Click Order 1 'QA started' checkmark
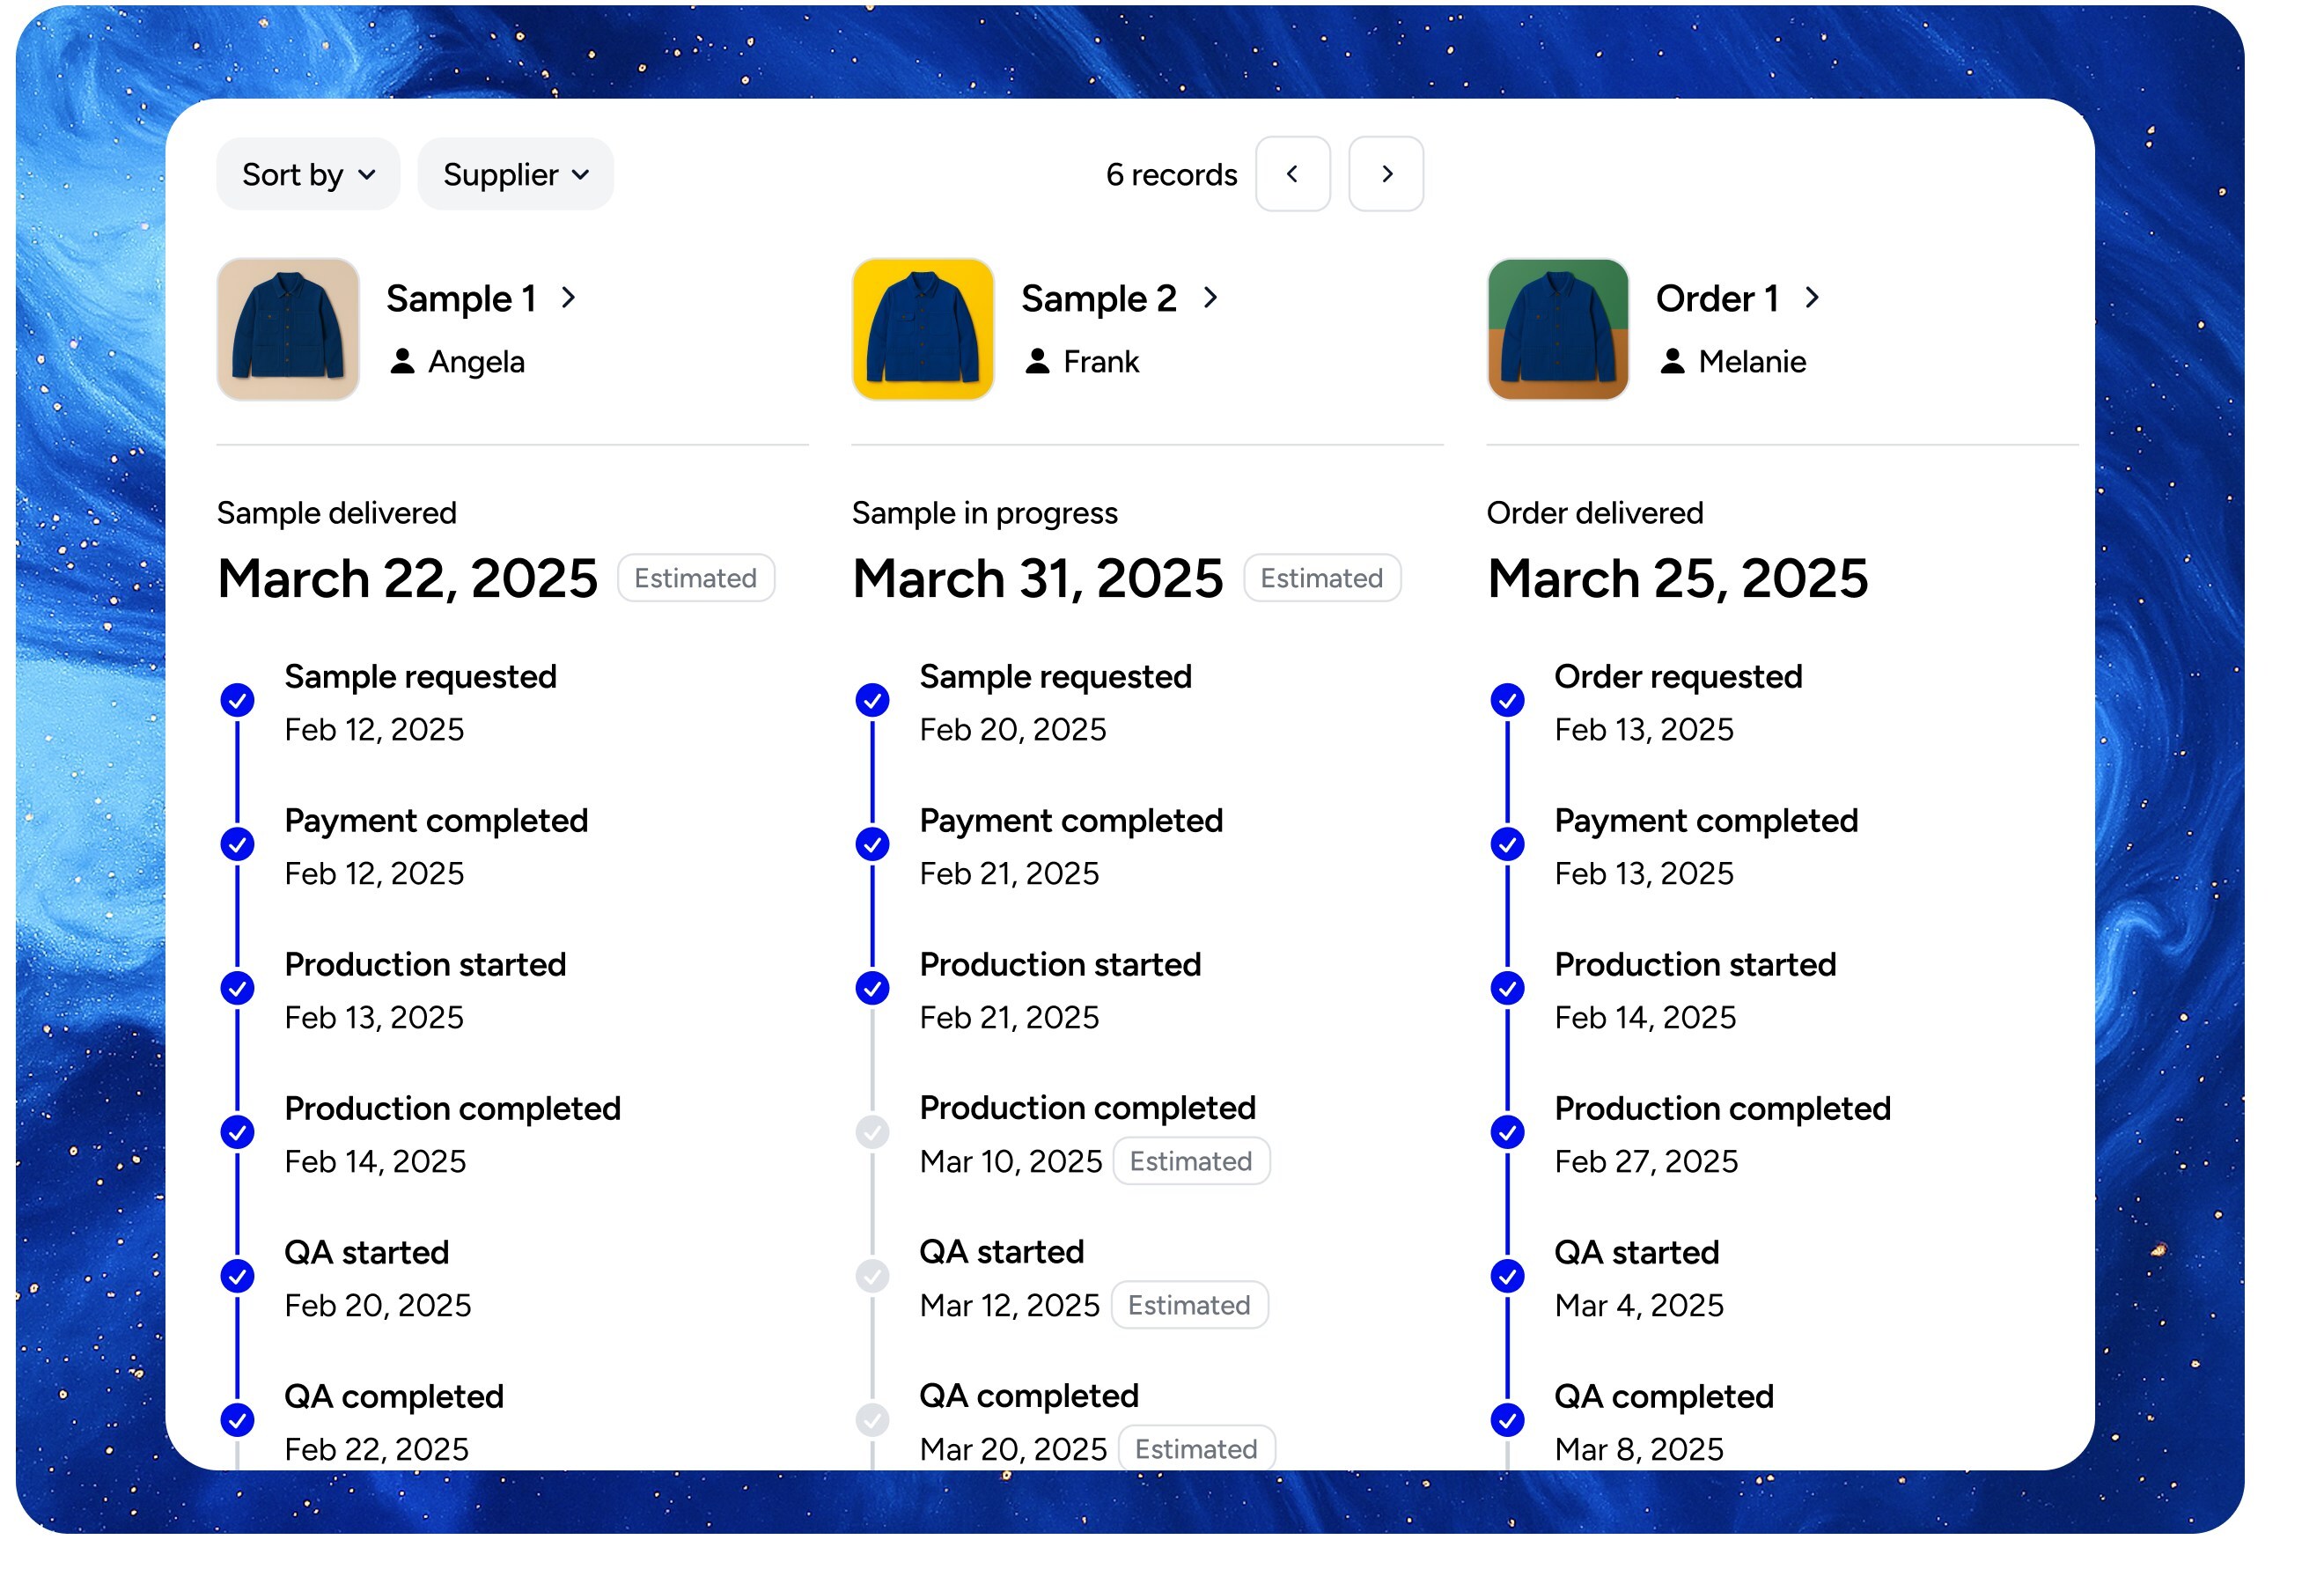 click(1507, 1276)
